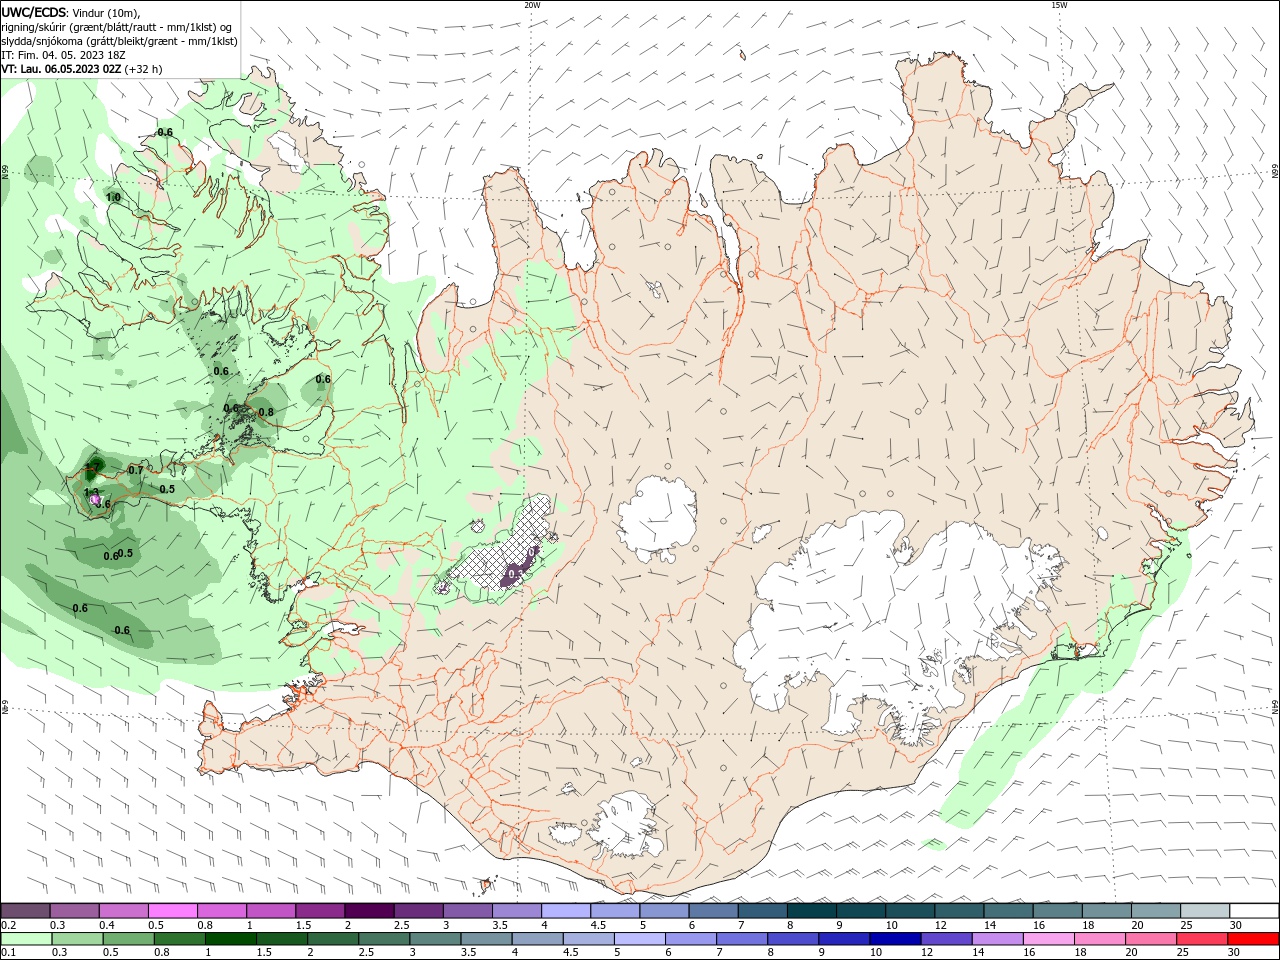Select the bright pink 0.5 snow legend swatch
The width and height of the screenshot is (1280, 960).
coord(172,911)
